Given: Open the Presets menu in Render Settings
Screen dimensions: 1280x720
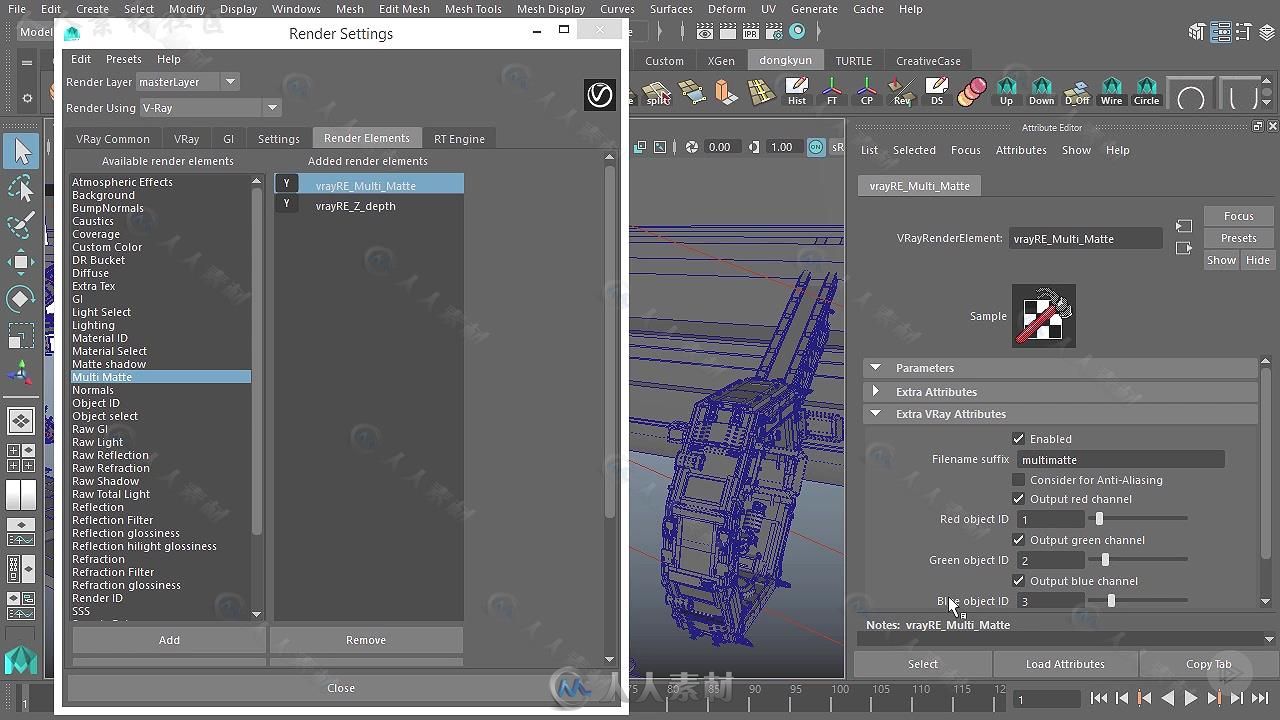Looking at the screenshot, I should pos(123,59).
